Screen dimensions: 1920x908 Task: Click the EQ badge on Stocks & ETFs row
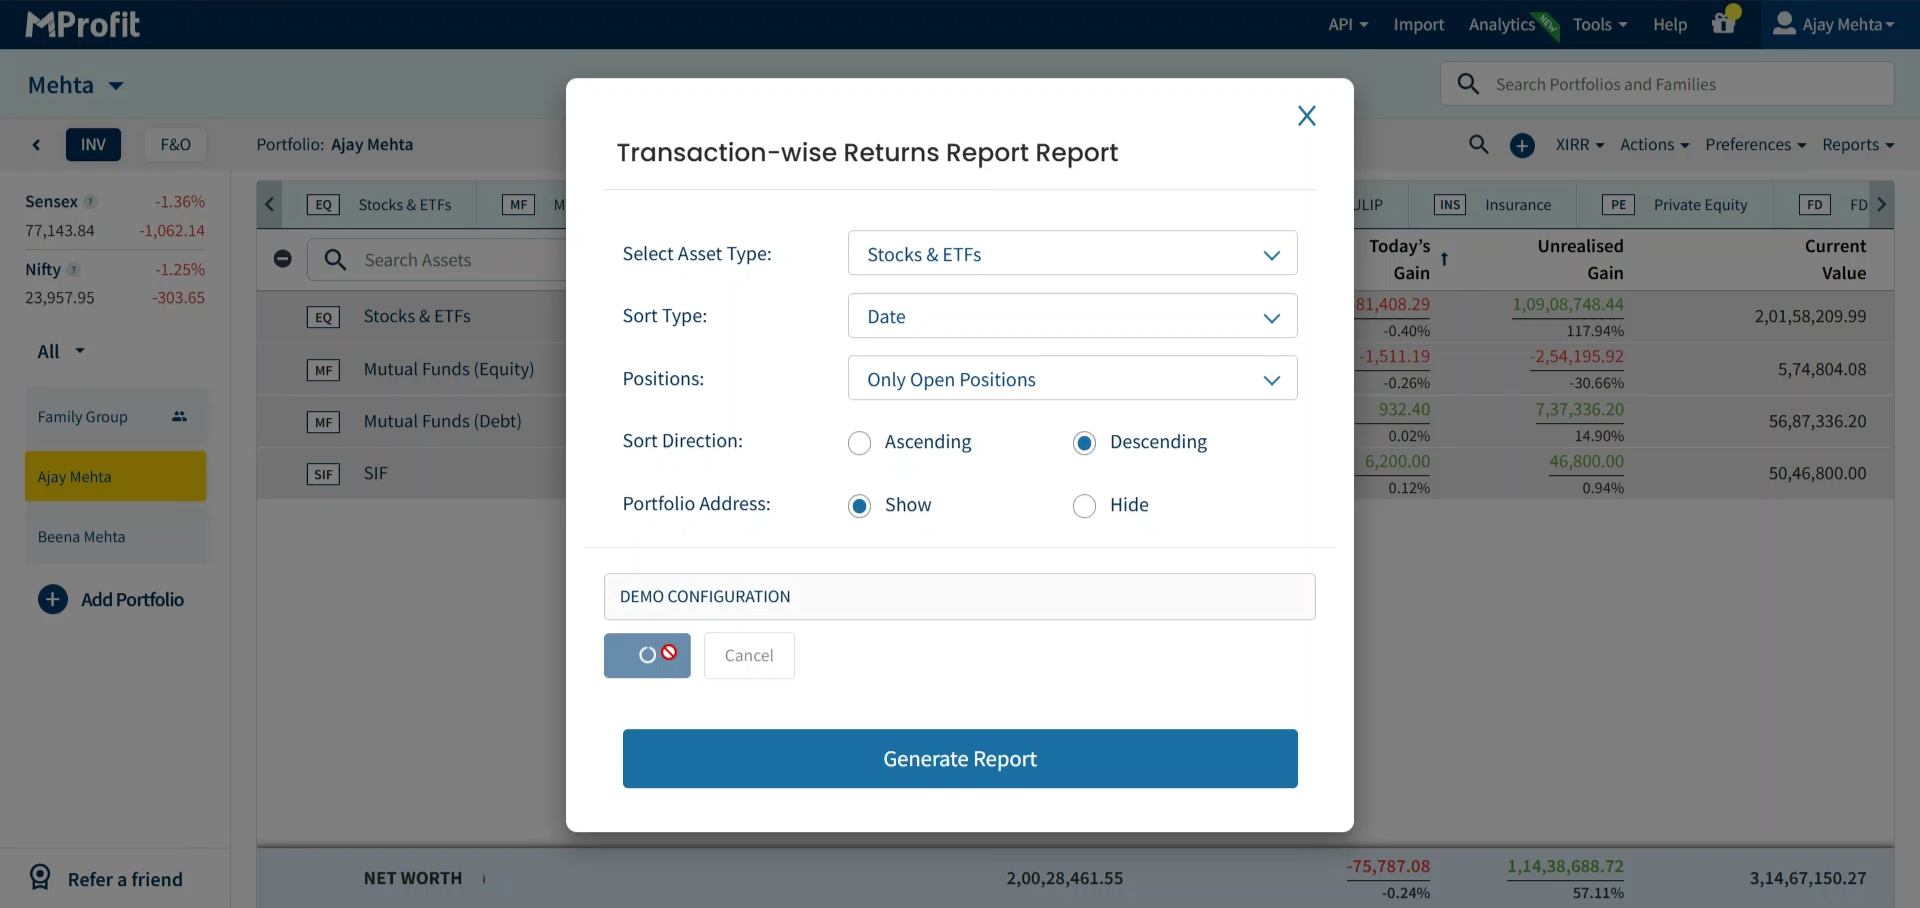click(323, 318)
